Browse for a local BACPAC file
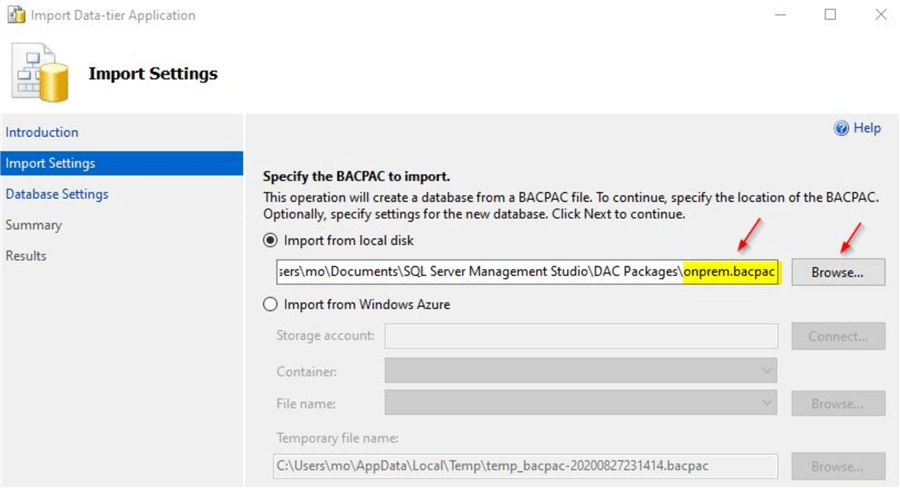Screen dimensions: 900x488 (838, 272)
